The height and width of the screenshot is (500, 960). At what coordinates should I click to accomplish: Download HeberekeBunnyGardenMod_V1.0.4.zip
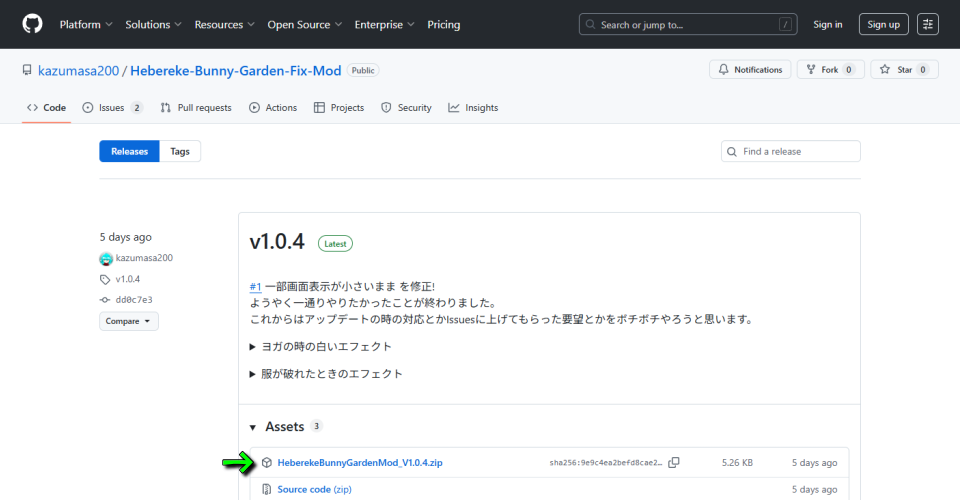[x=359, y=463]
